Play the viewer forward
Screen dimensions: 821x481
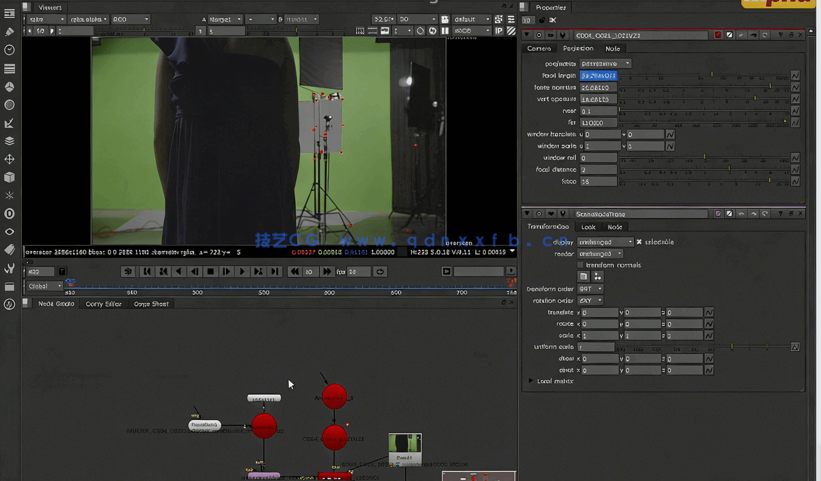click(242, 271)
